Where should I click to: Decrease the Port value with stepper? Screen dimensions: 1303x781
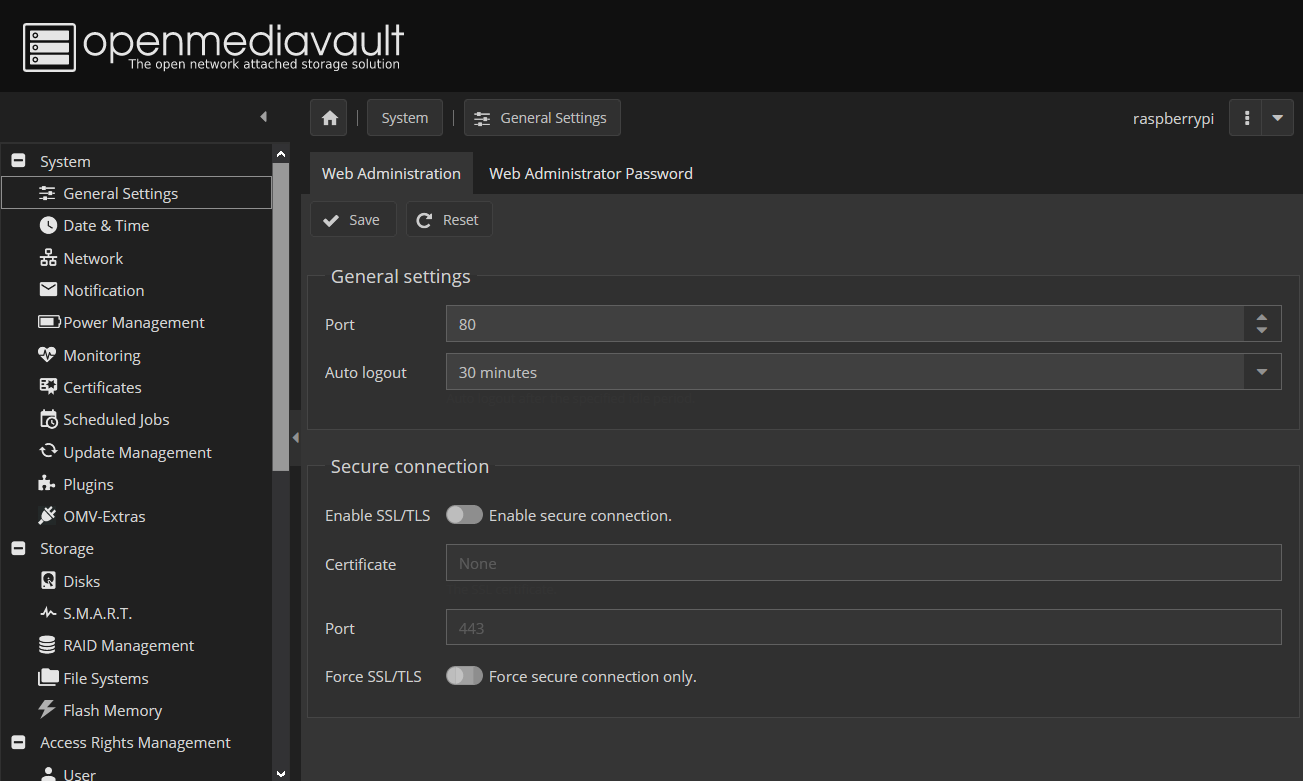point(1262,331)
